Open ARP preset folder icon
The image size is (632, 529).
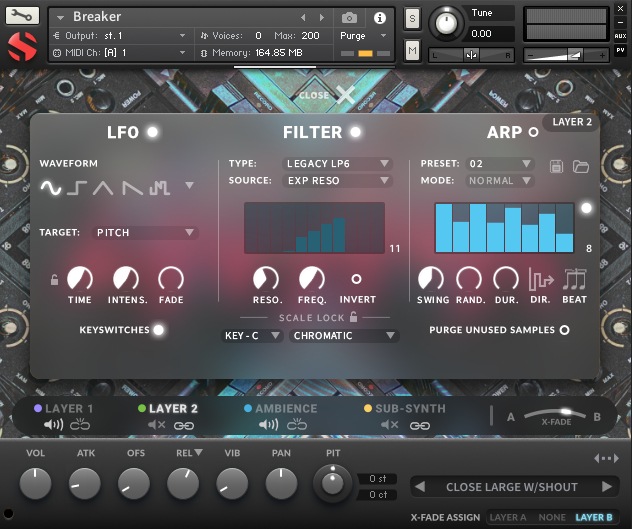tap(581, 165)
